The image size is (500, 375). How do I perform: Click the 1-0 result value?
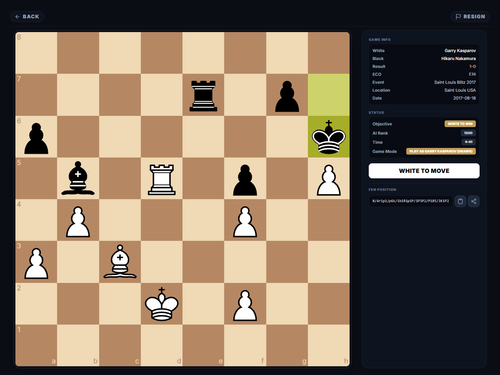(x=473, y=67)
